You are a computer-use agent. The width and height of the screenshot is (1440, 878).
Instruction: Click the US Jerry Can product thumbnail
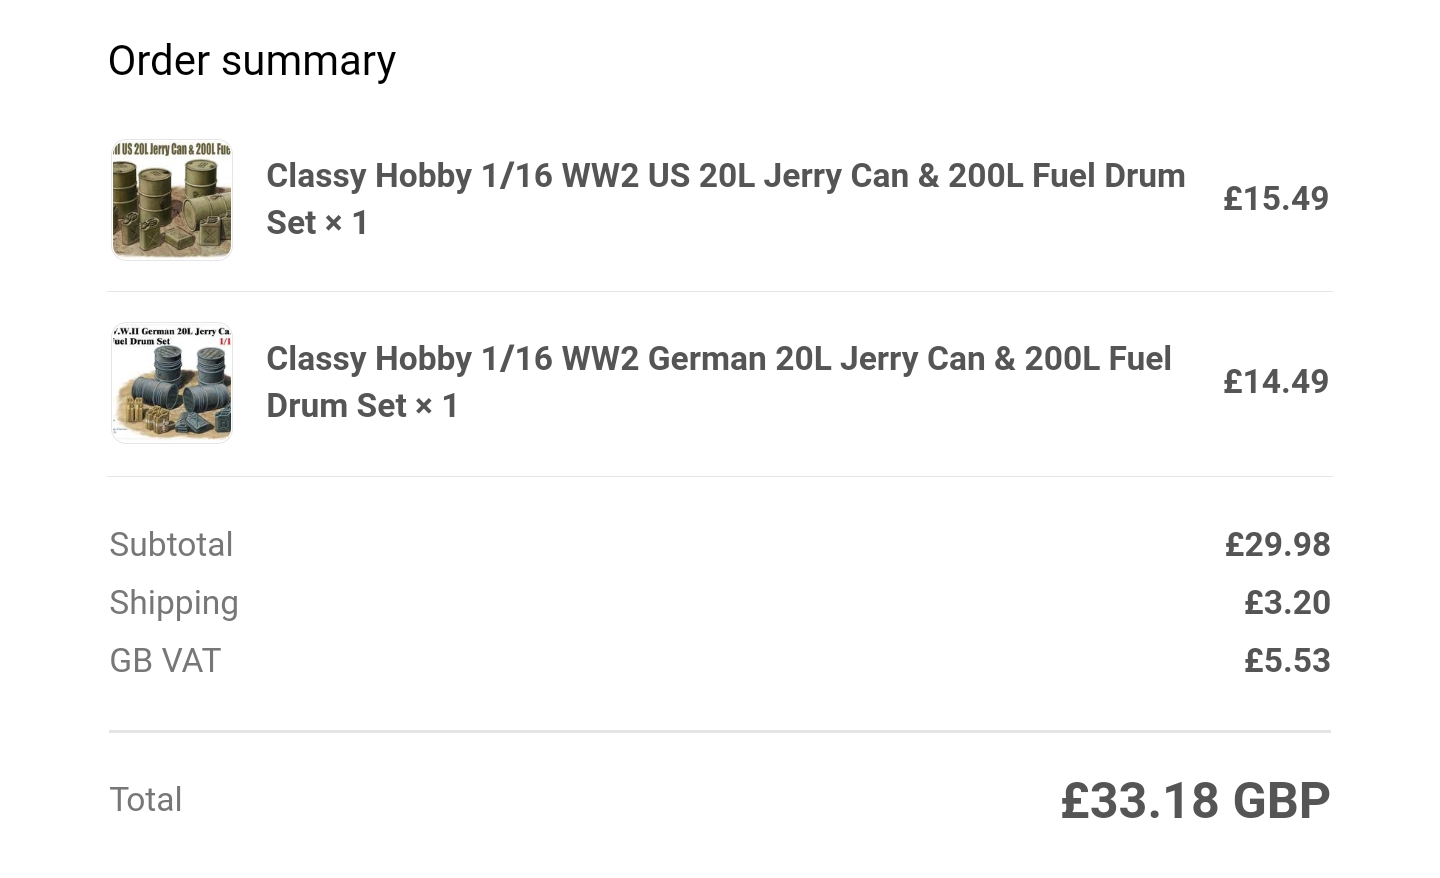(x=172, y=200)
